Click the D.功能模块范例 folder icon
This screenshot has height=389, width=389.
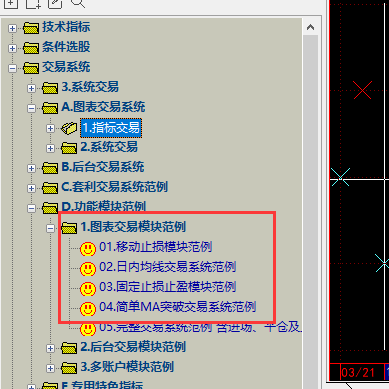pyautogui.click(x=50, y=208)
